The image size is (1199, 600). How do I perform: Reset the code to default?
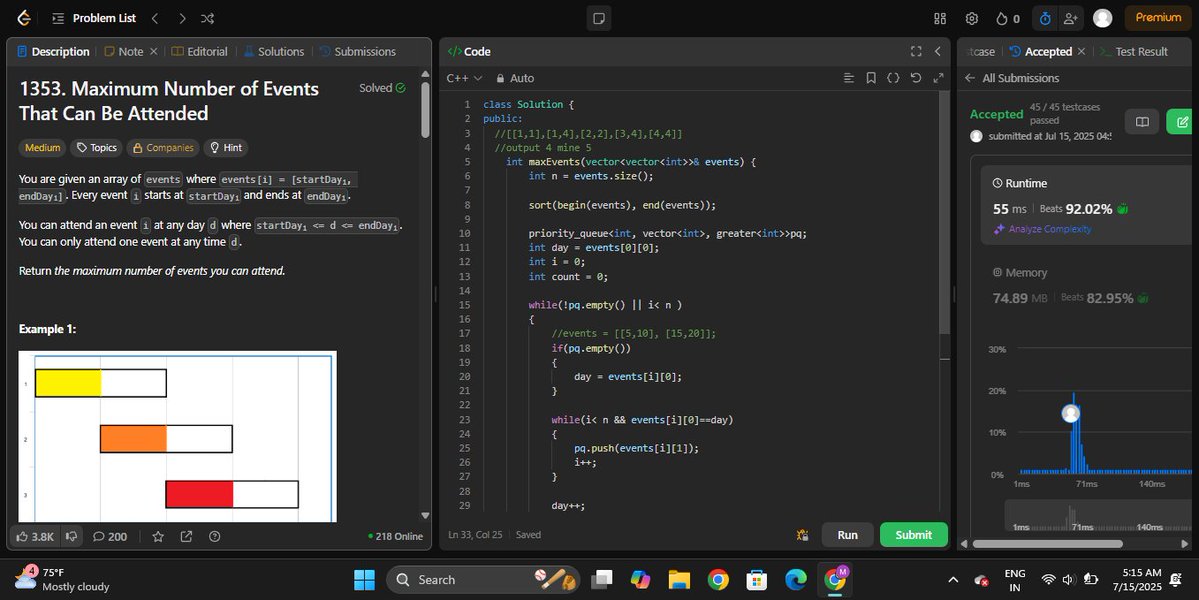pos(915,78)
